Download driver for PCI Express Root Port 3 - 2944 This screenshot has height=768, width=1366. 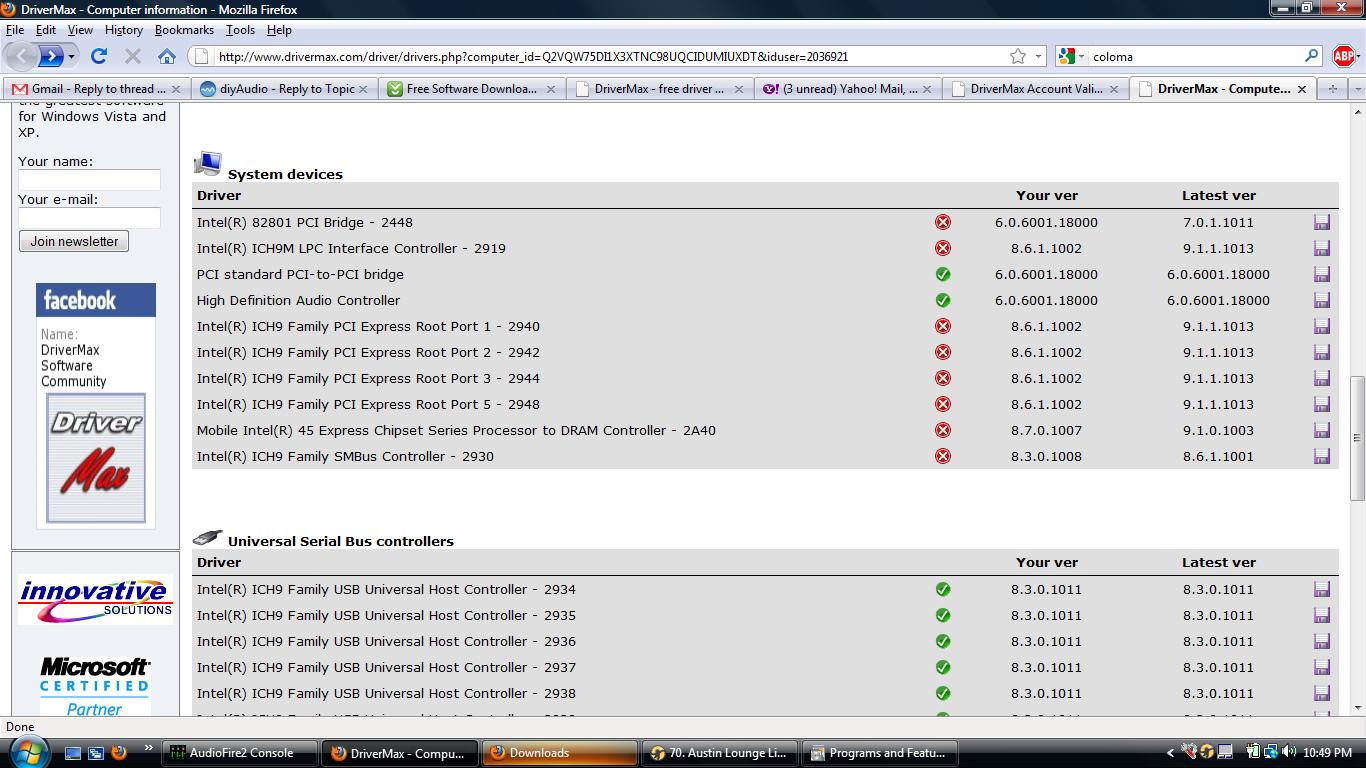pos(1321,378)
